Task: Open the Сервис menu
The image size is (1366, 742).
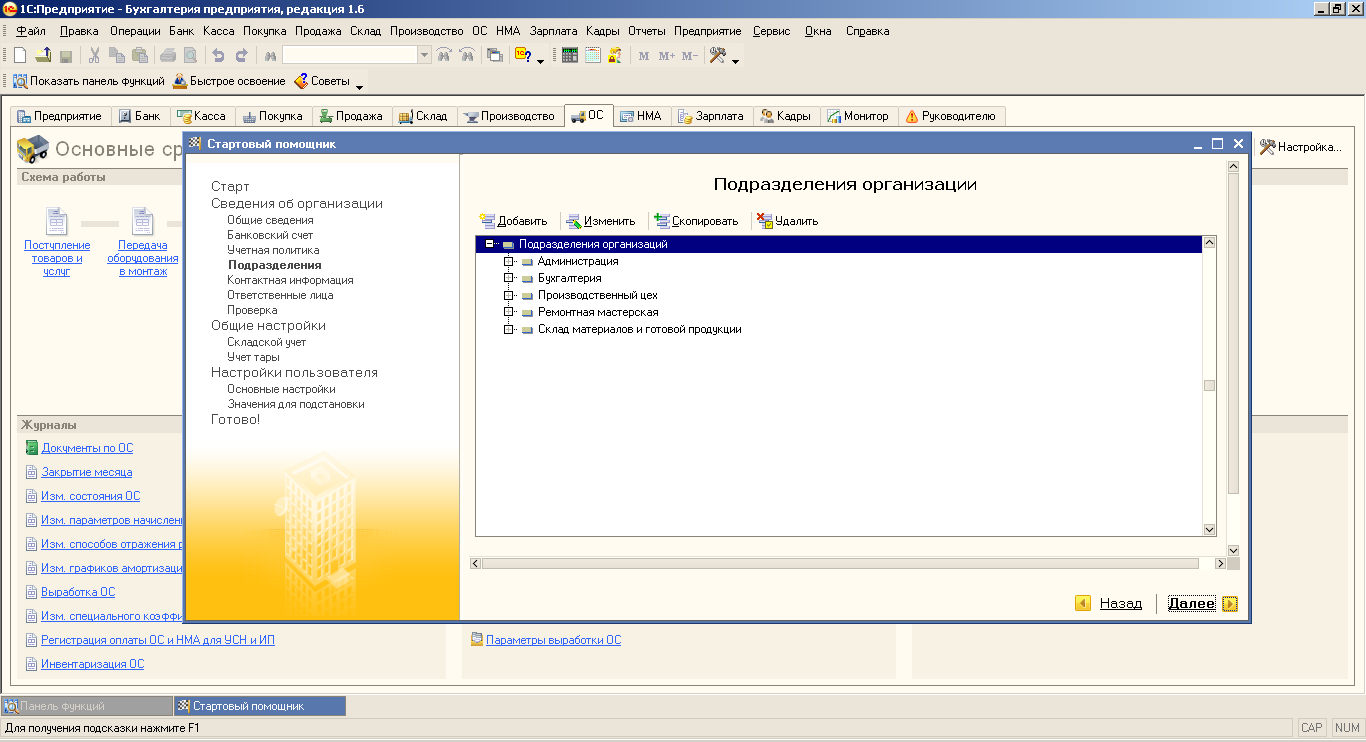Action: (771, 31)
